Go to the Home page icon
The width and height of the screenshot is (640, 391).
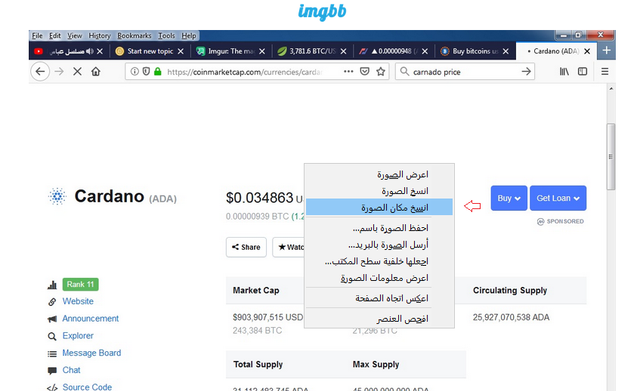click(x=96, y=72)
